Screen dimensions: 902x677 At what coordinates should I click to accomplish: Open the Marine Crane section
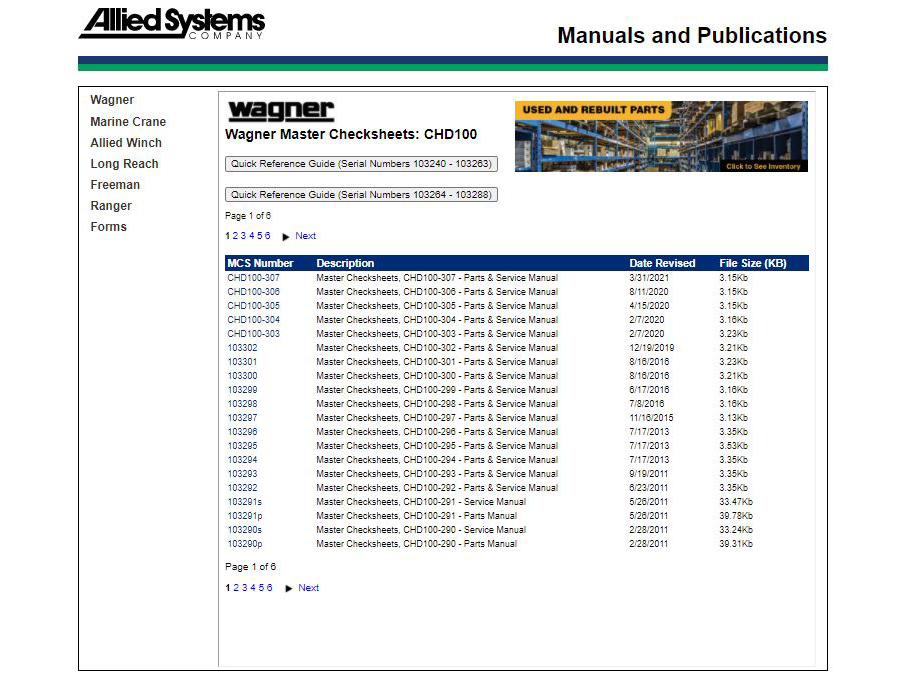pyautogui.click(x=128, y=122)
